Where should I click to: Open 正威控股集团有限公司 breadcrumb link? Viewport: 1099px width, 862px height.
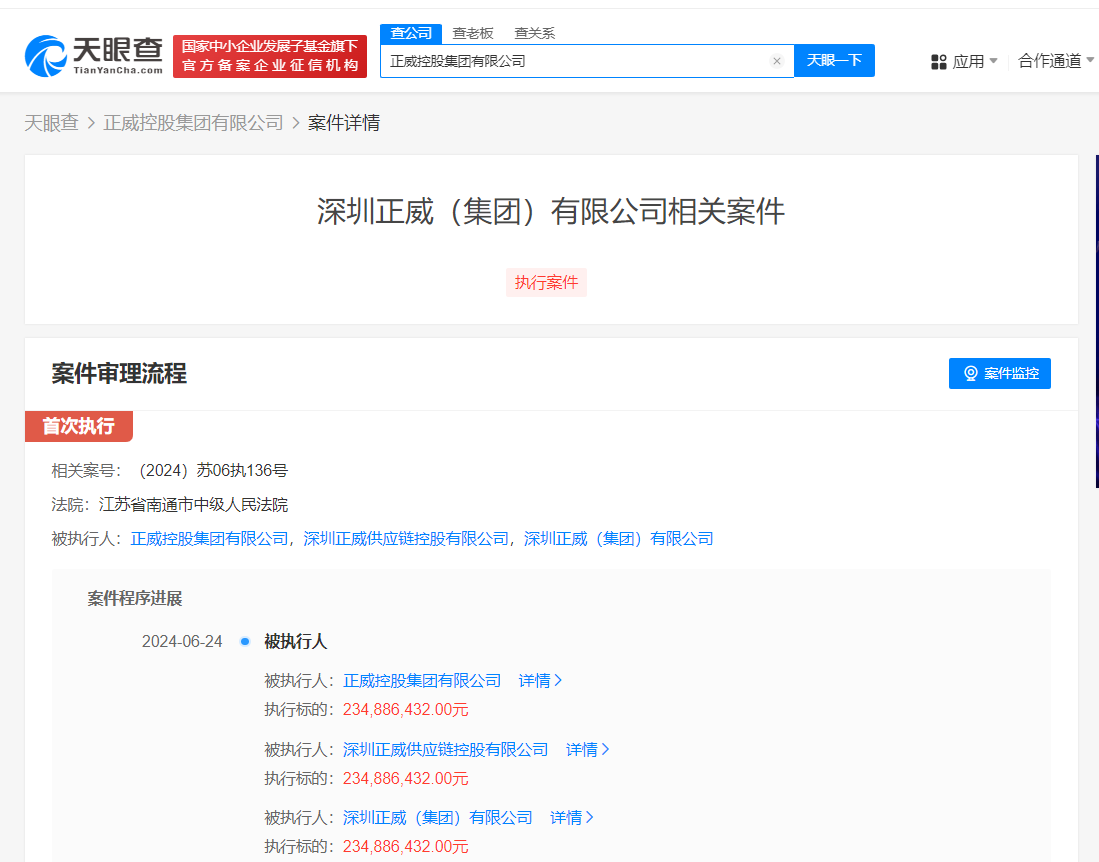(x=193, y=123)
